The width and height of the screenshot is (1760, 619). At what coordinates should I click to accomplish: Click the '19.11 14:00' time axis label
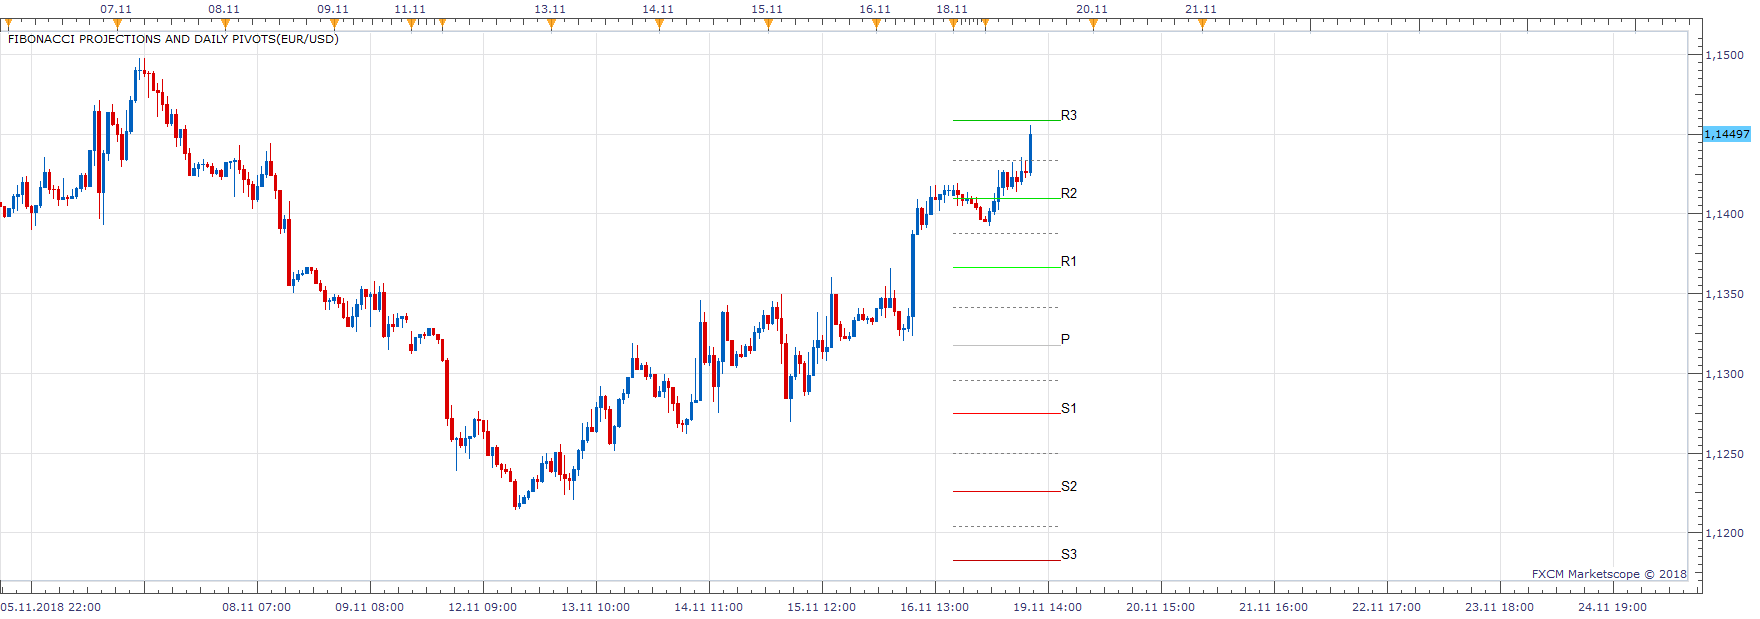click(1048, 607)
